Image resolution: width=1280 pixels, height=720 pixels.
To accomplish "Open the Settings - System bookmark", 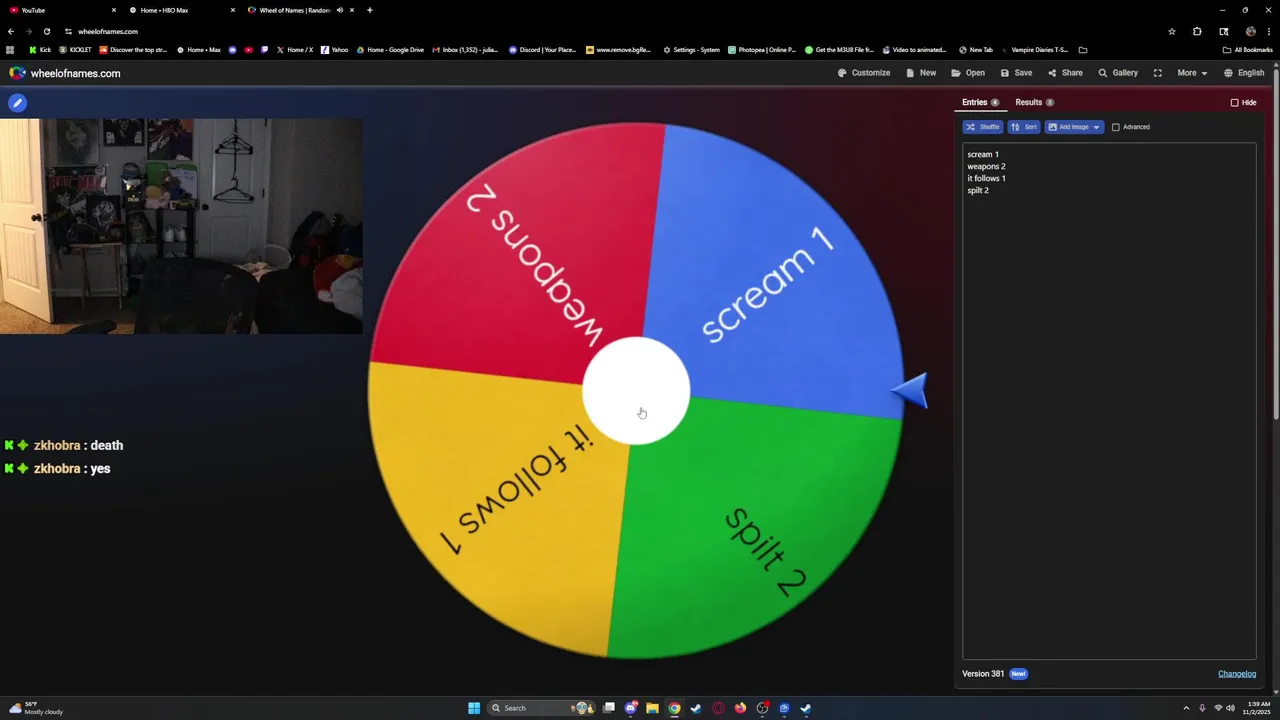I will pos(691,50).
